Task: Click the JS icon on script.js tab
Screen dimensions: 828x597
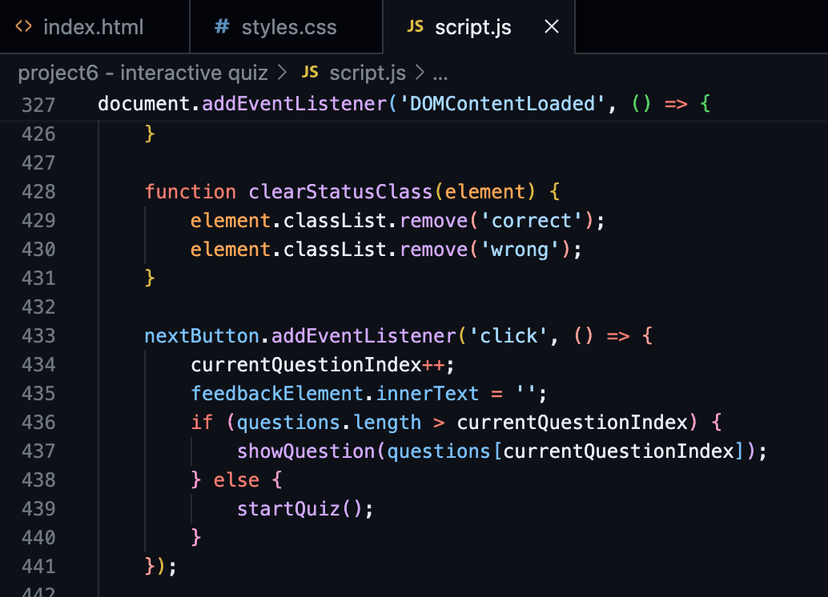Action: pyautogui.click(x=415, y=27)
